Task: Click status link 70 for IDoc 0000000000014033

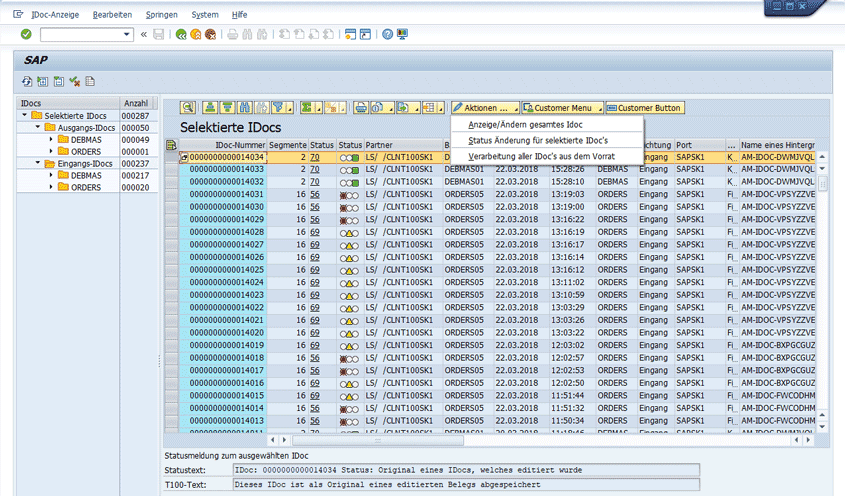Action: click(315, 169)
